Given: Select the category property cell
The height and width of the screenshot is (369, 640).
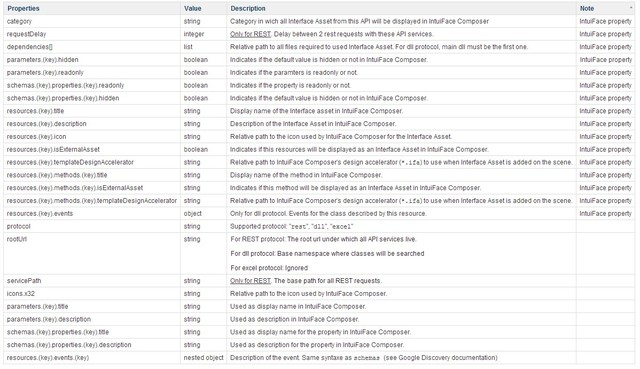Looking at the screenshot, I should point(92,21).
